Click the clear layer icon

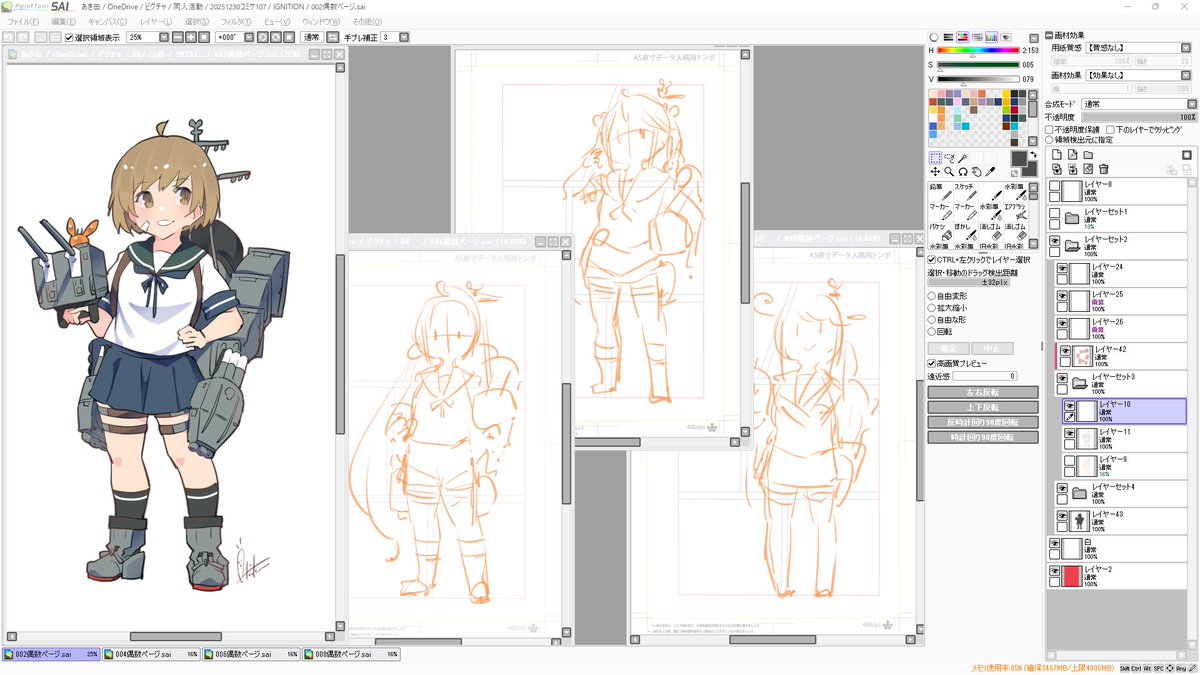(x=1088, y=169)
